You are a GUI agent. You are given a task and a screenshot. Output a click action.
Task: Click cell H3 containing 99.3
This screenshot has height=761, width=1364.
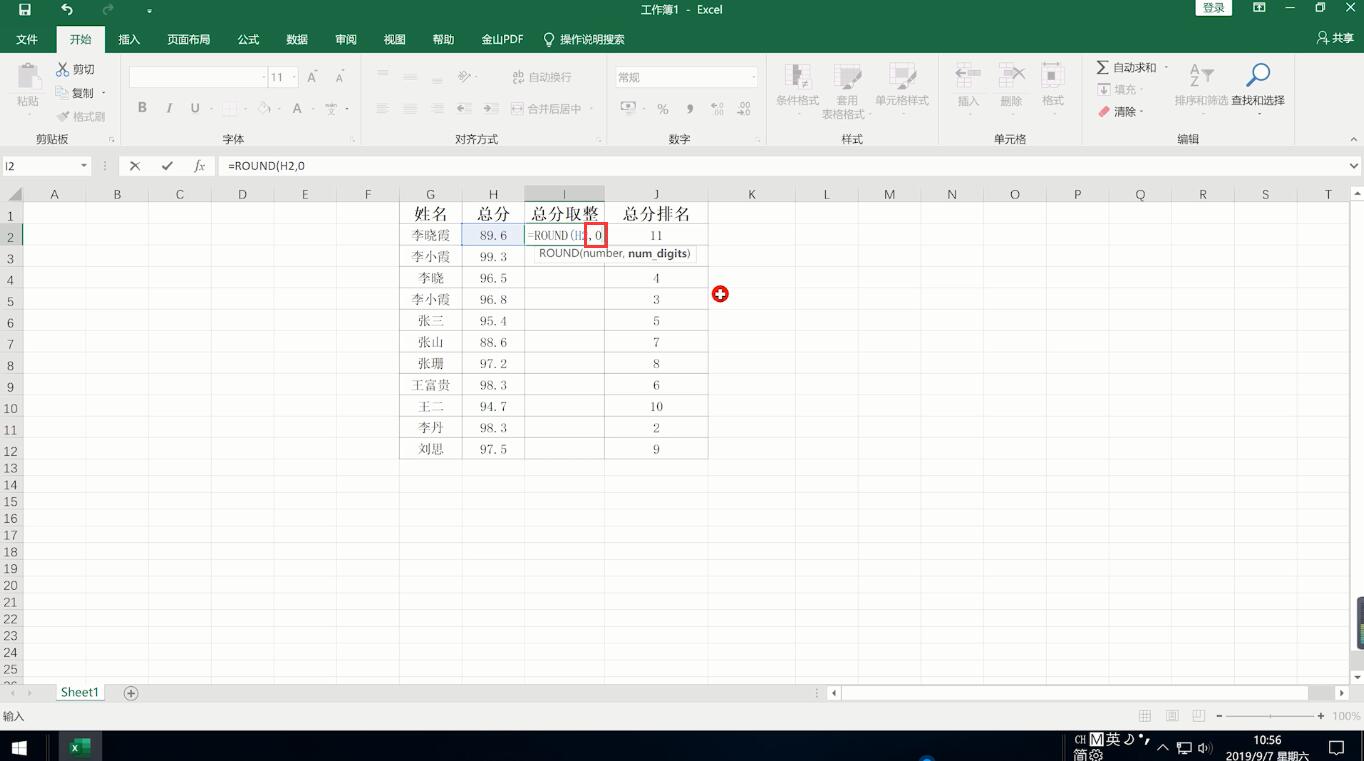click(493, 256)
